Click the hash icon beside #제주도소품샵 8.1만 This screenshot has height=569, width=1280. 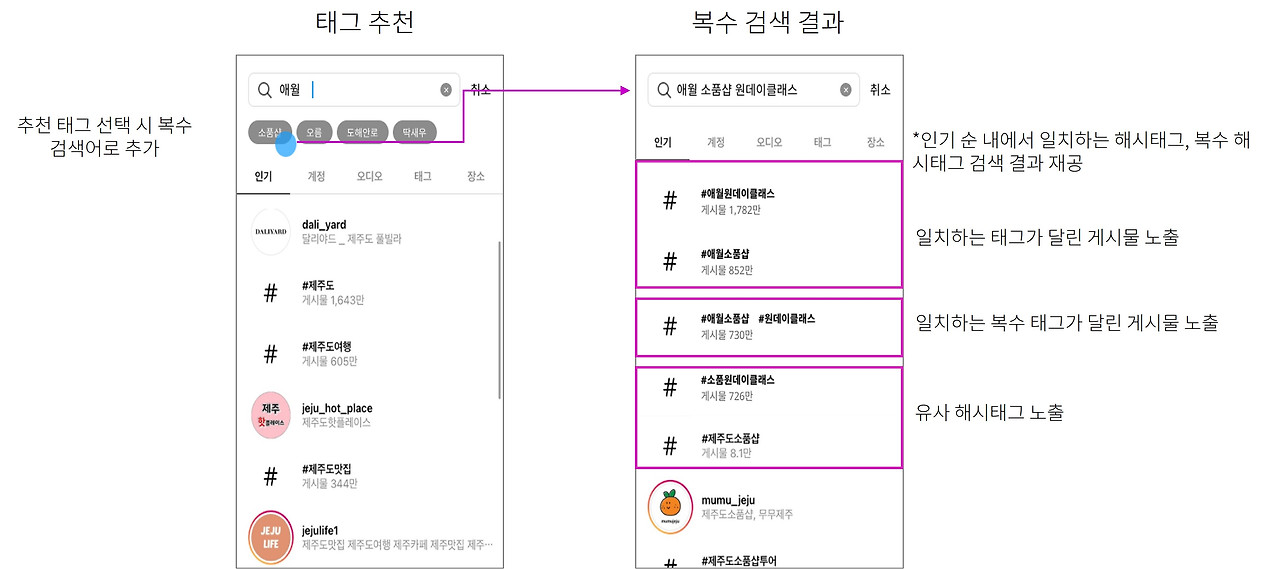[x=670, y=445]
